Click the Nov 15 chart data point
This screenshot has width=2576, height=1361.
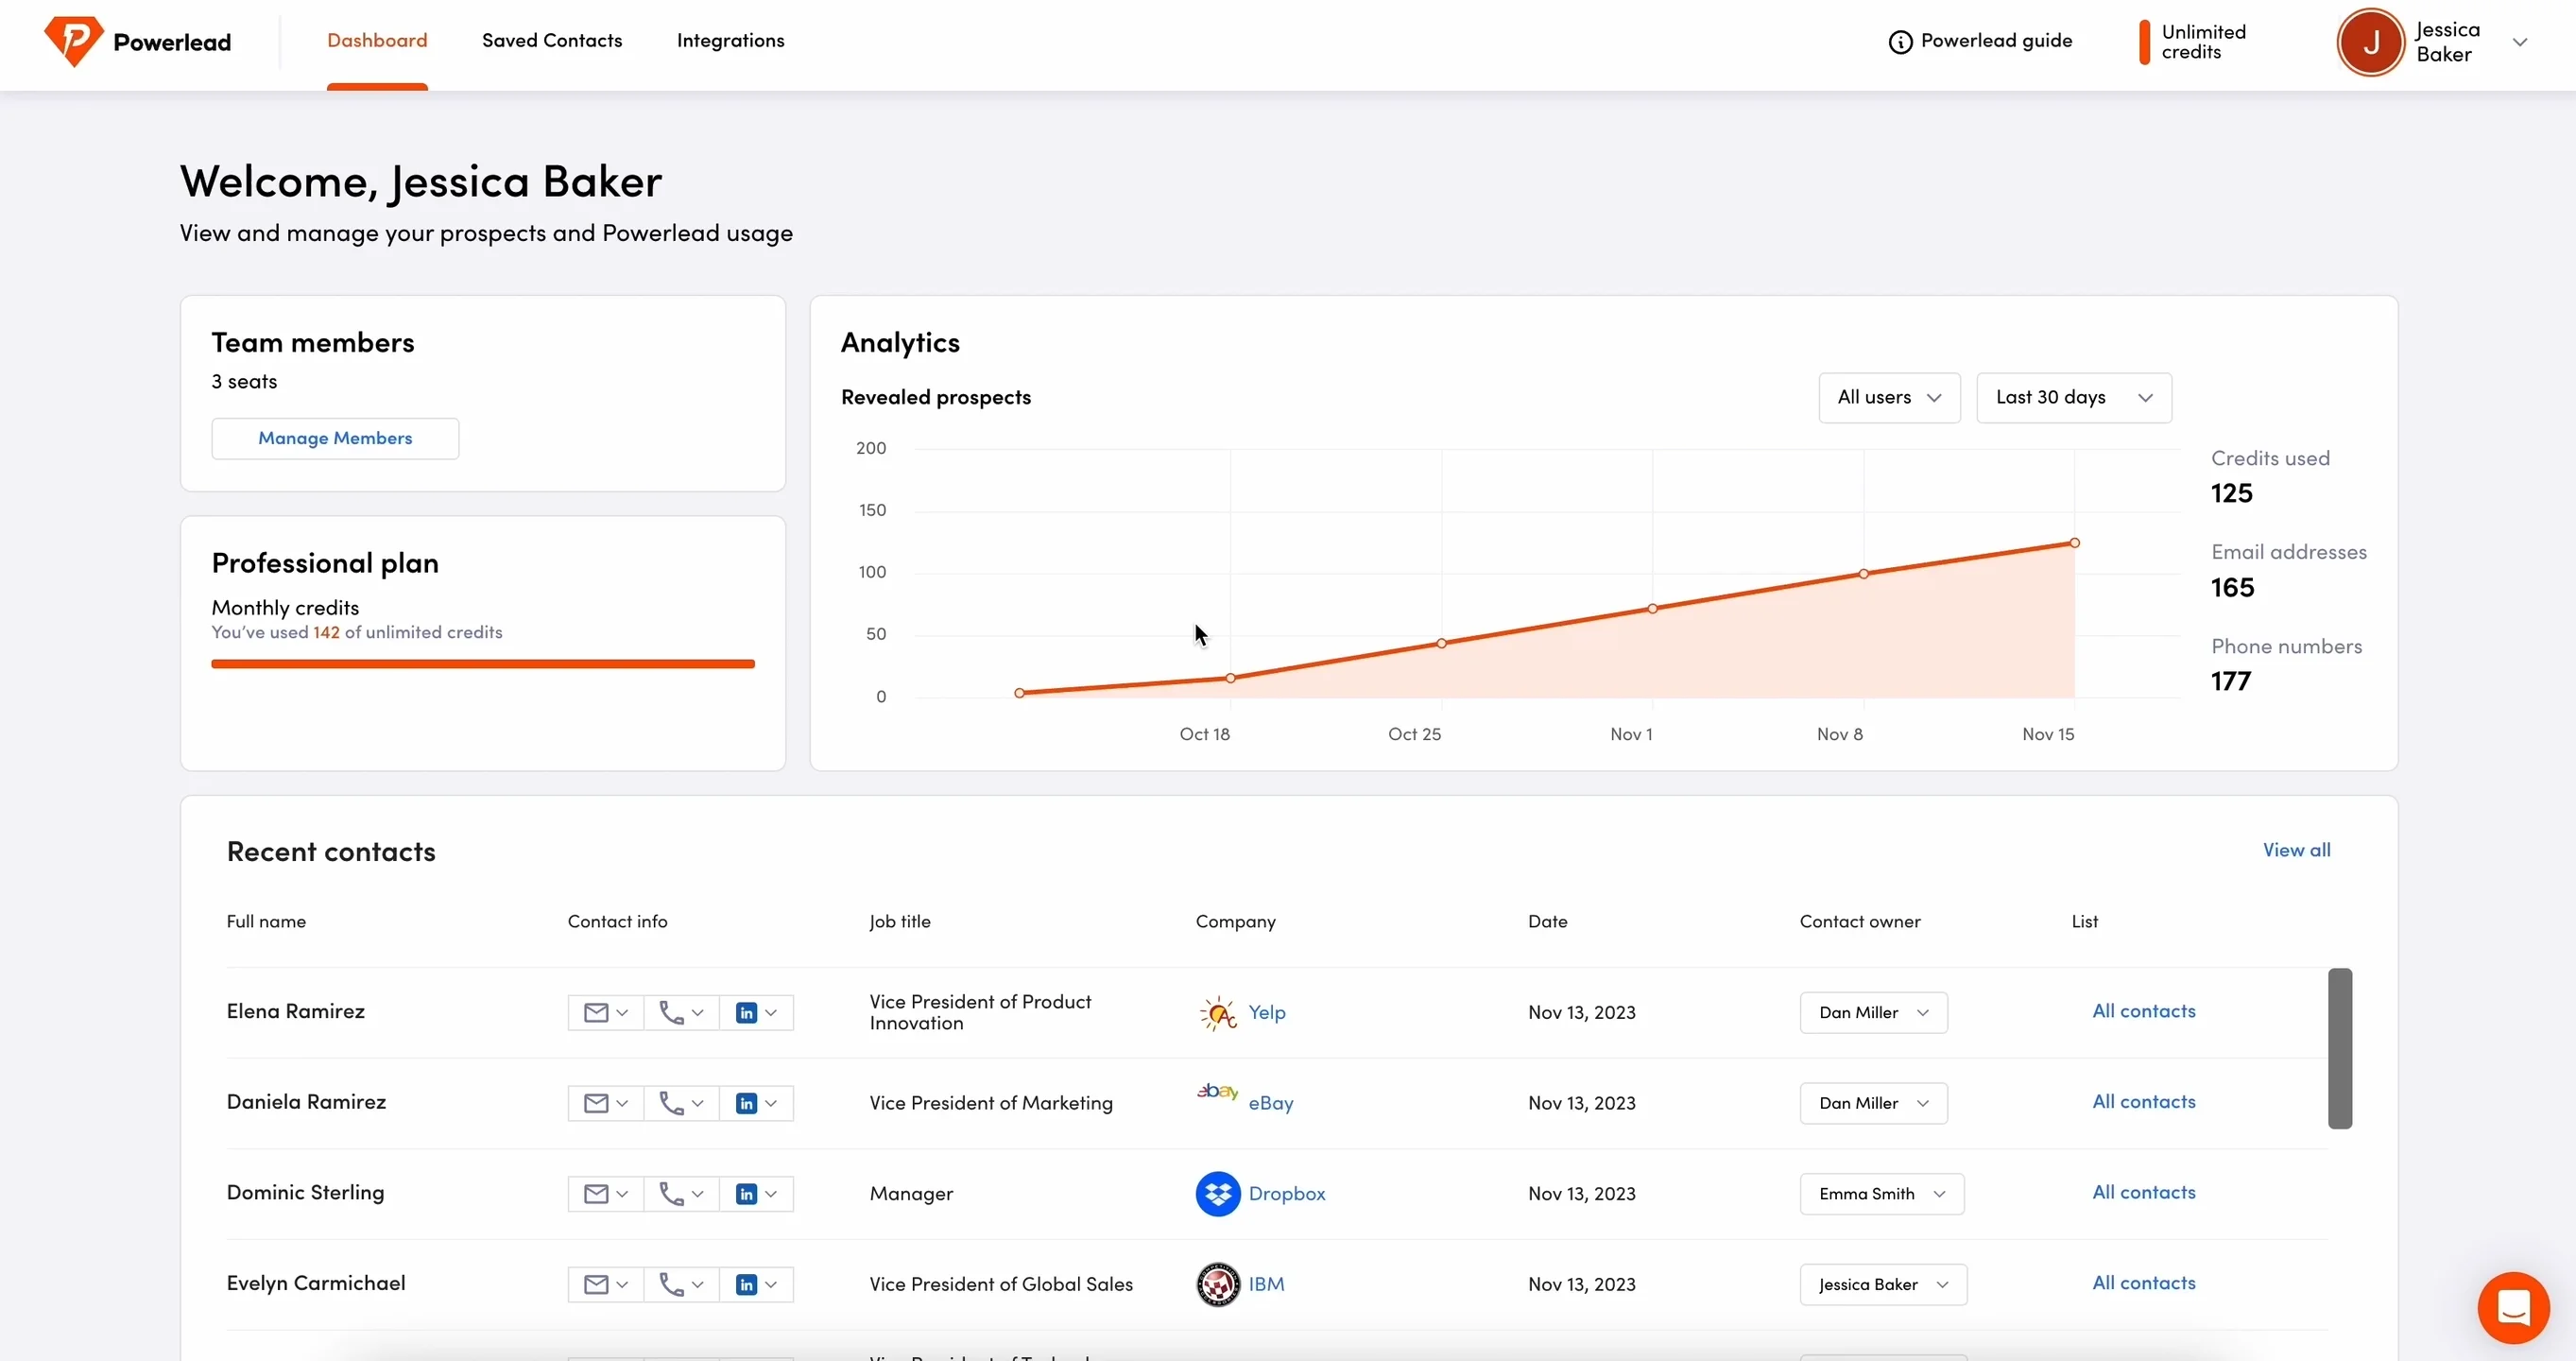[2074, 543]
